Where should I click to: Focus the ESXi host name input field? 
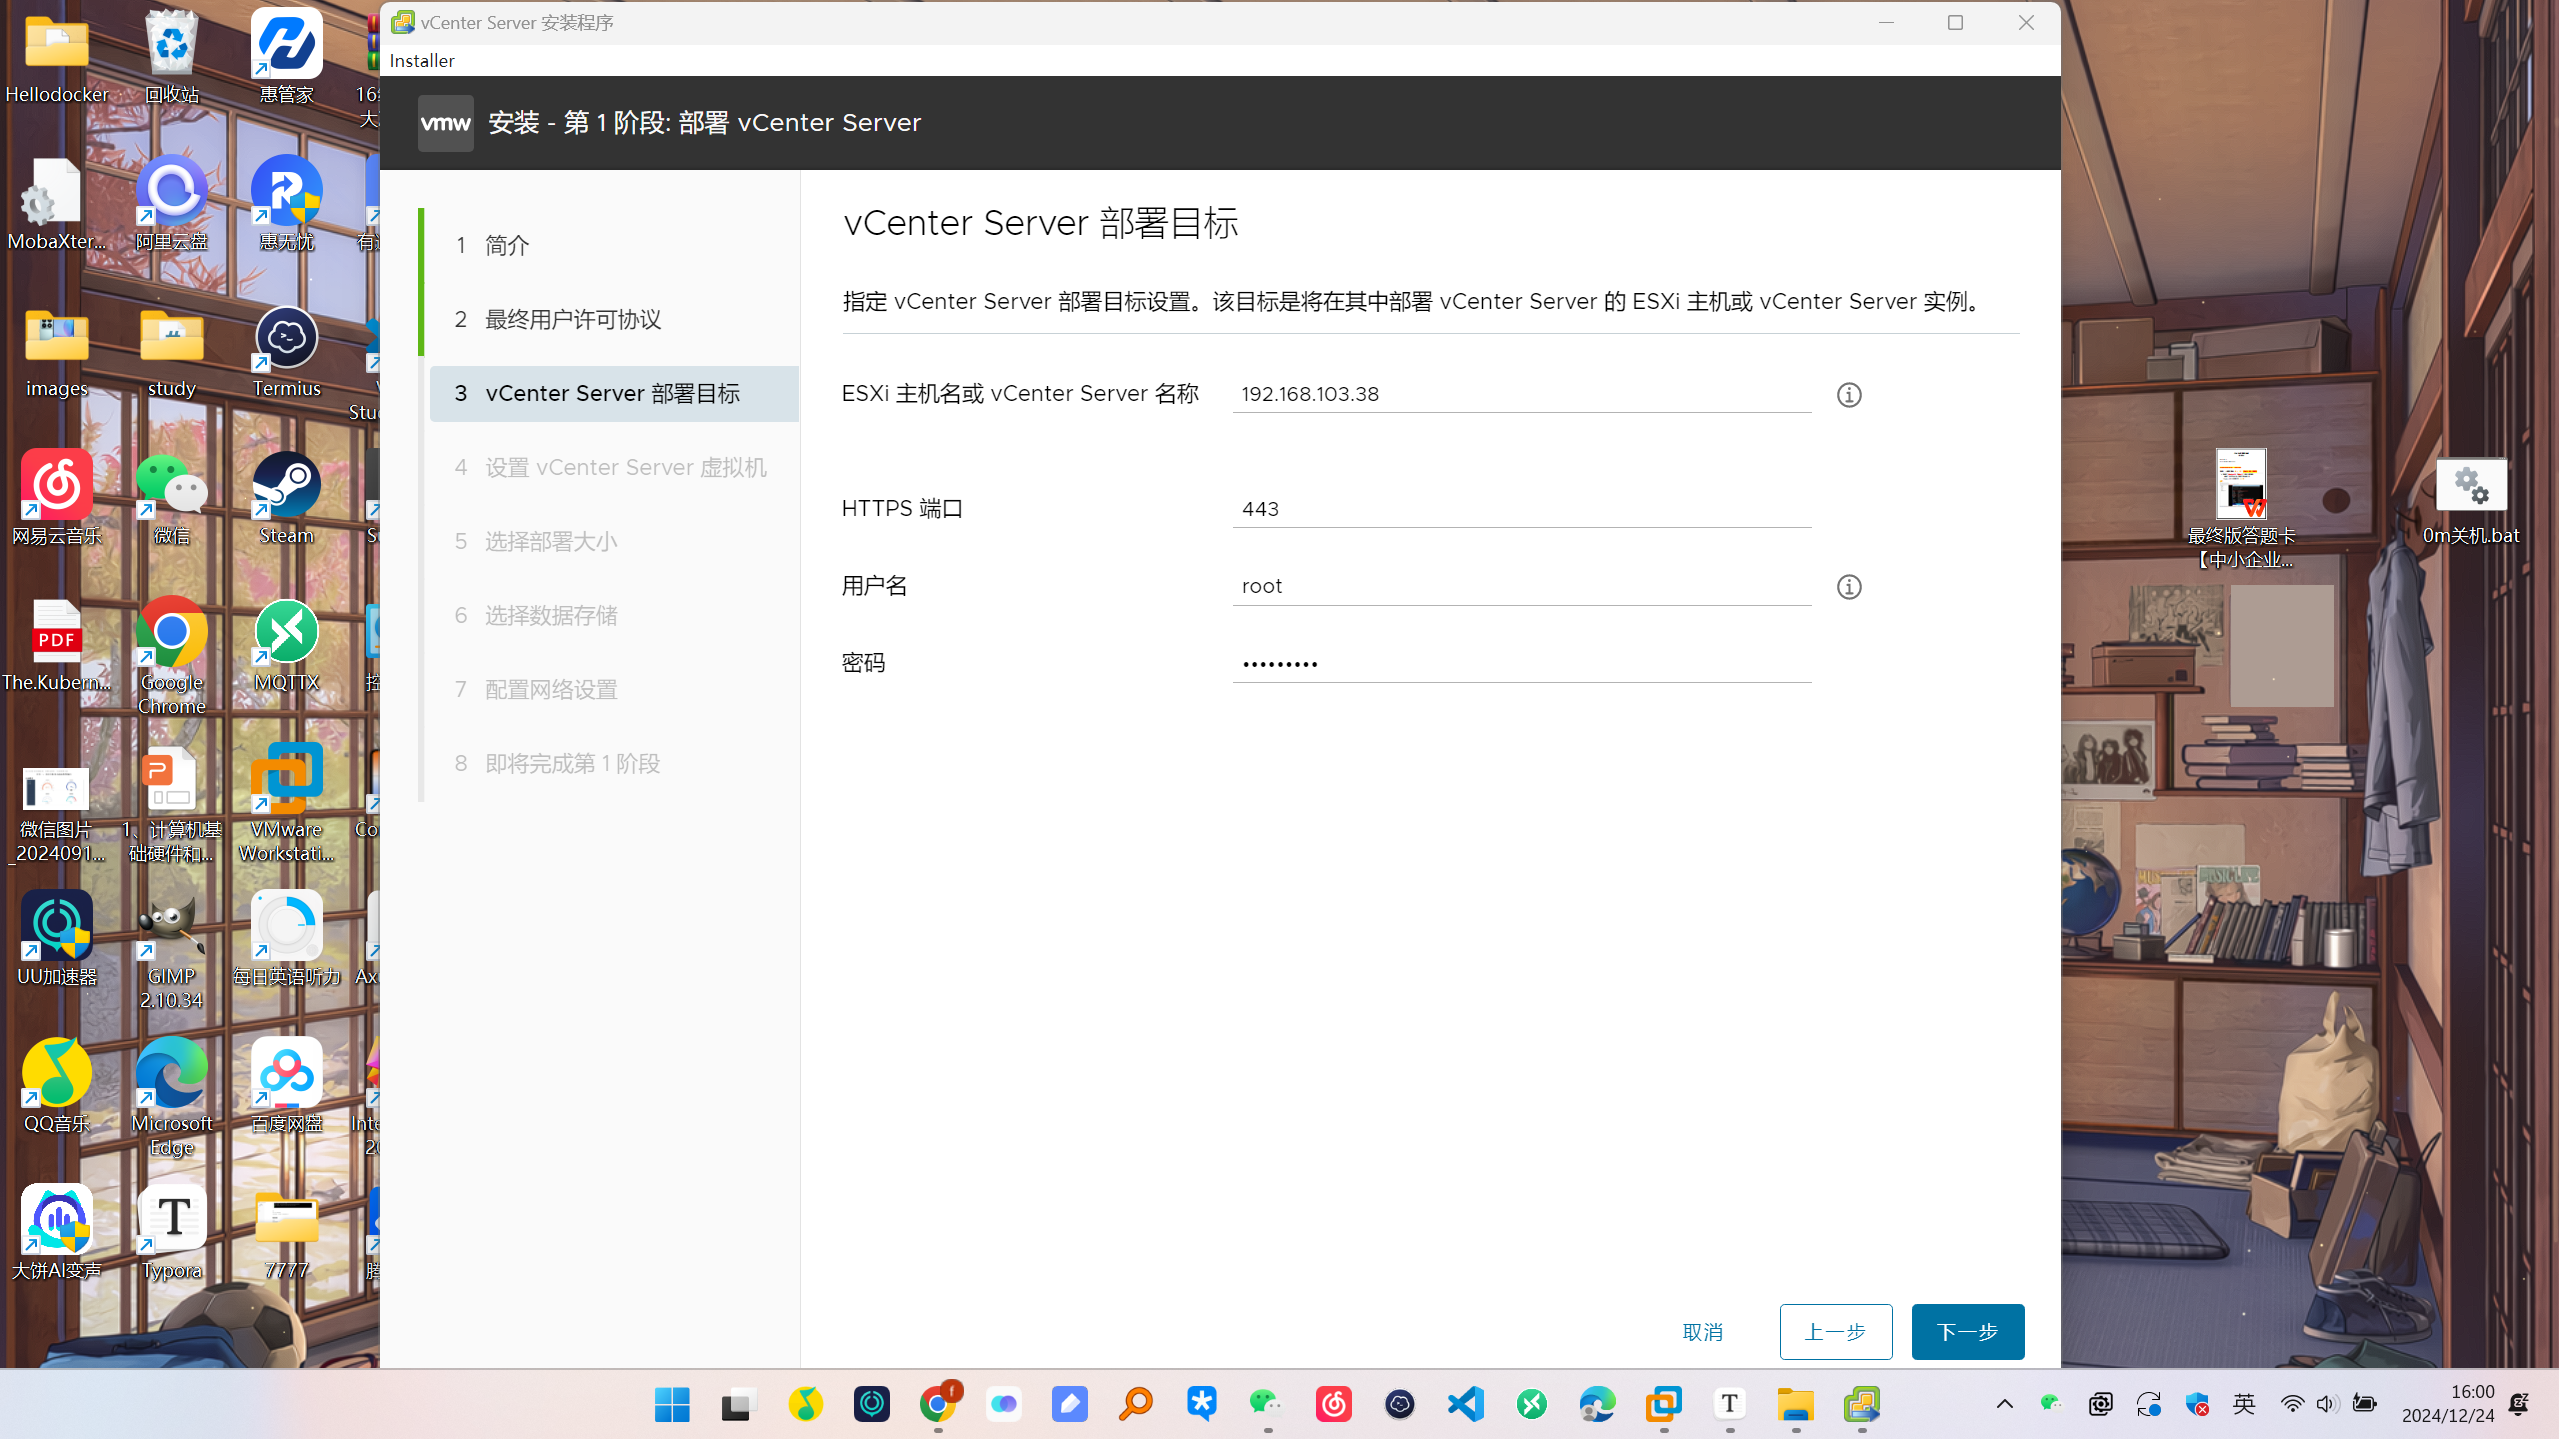1521,394
